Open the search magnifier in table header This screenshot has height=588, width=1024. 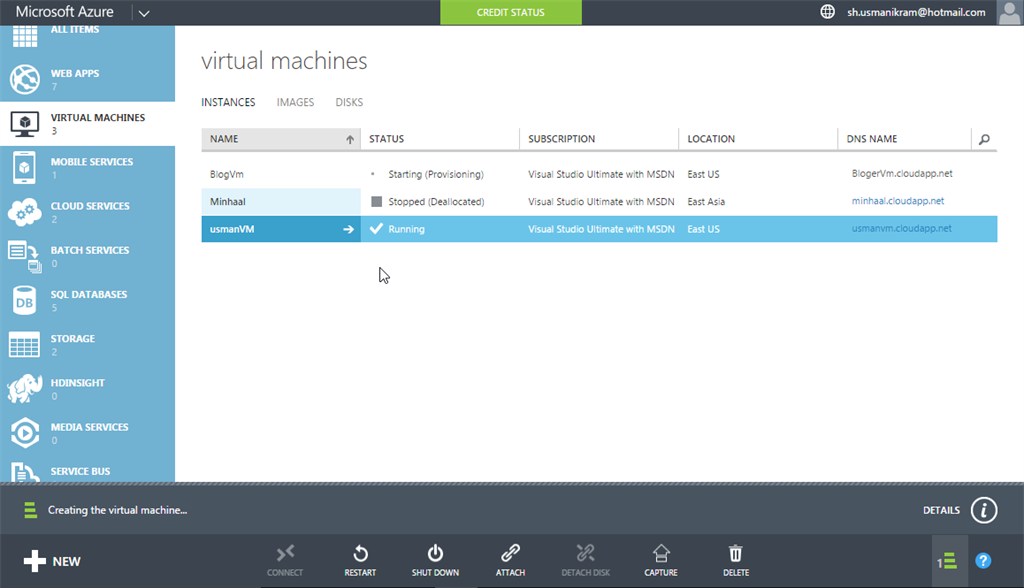(984, 139)
